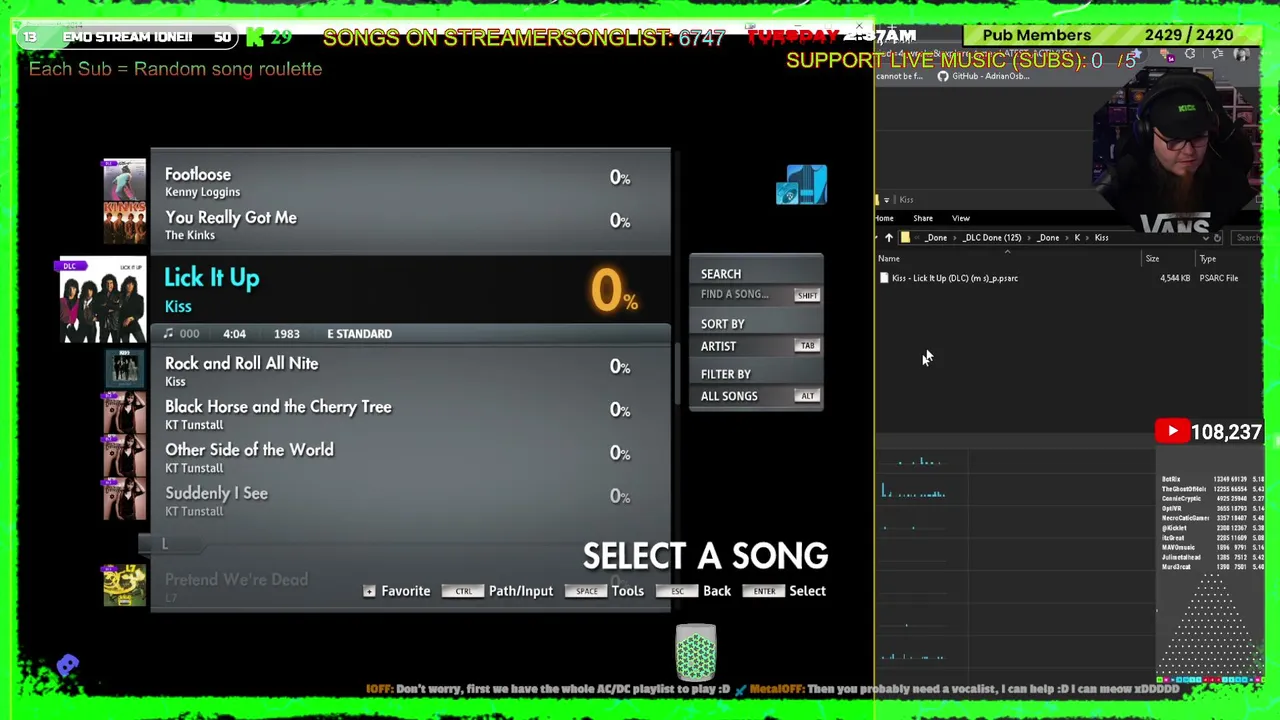Screen dimensions: 1280x720
Task: Click the Kinks album thumbnail
Action: coord(124,223)
